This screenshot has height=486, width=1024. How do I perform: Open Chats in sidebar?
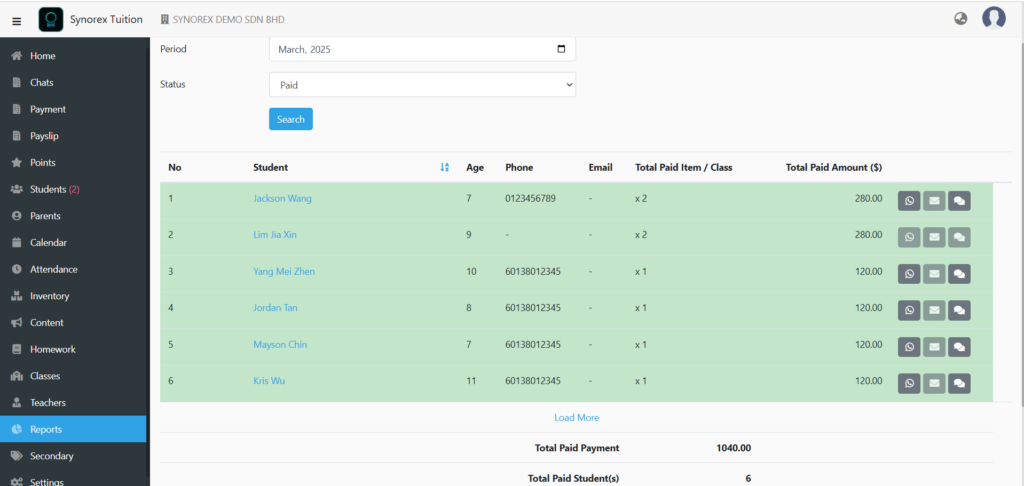[x=73, y=83]
